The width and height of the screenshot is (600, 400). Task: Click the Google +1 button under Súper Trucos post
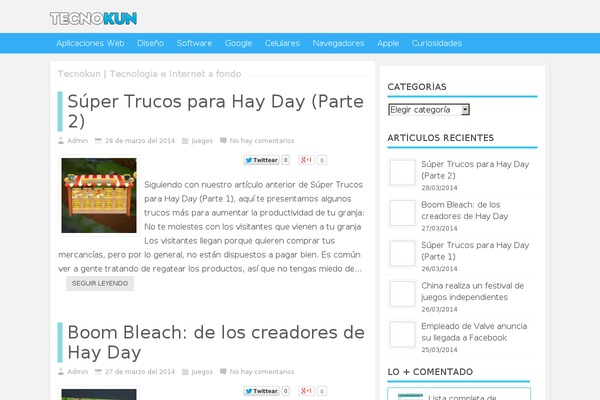coord(307,160)
